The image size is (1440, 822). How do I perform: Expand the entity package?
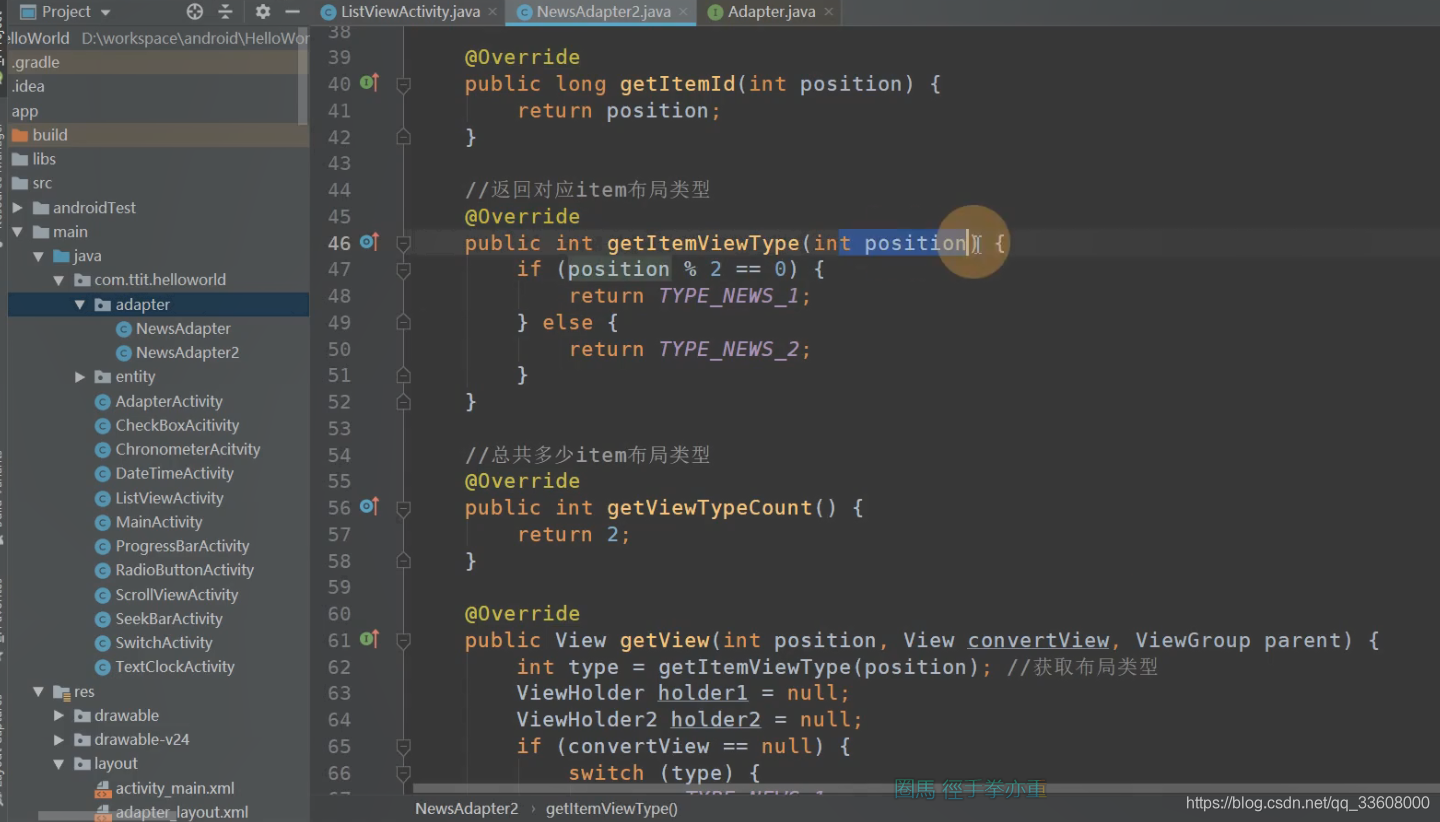[x=80, y=377]
